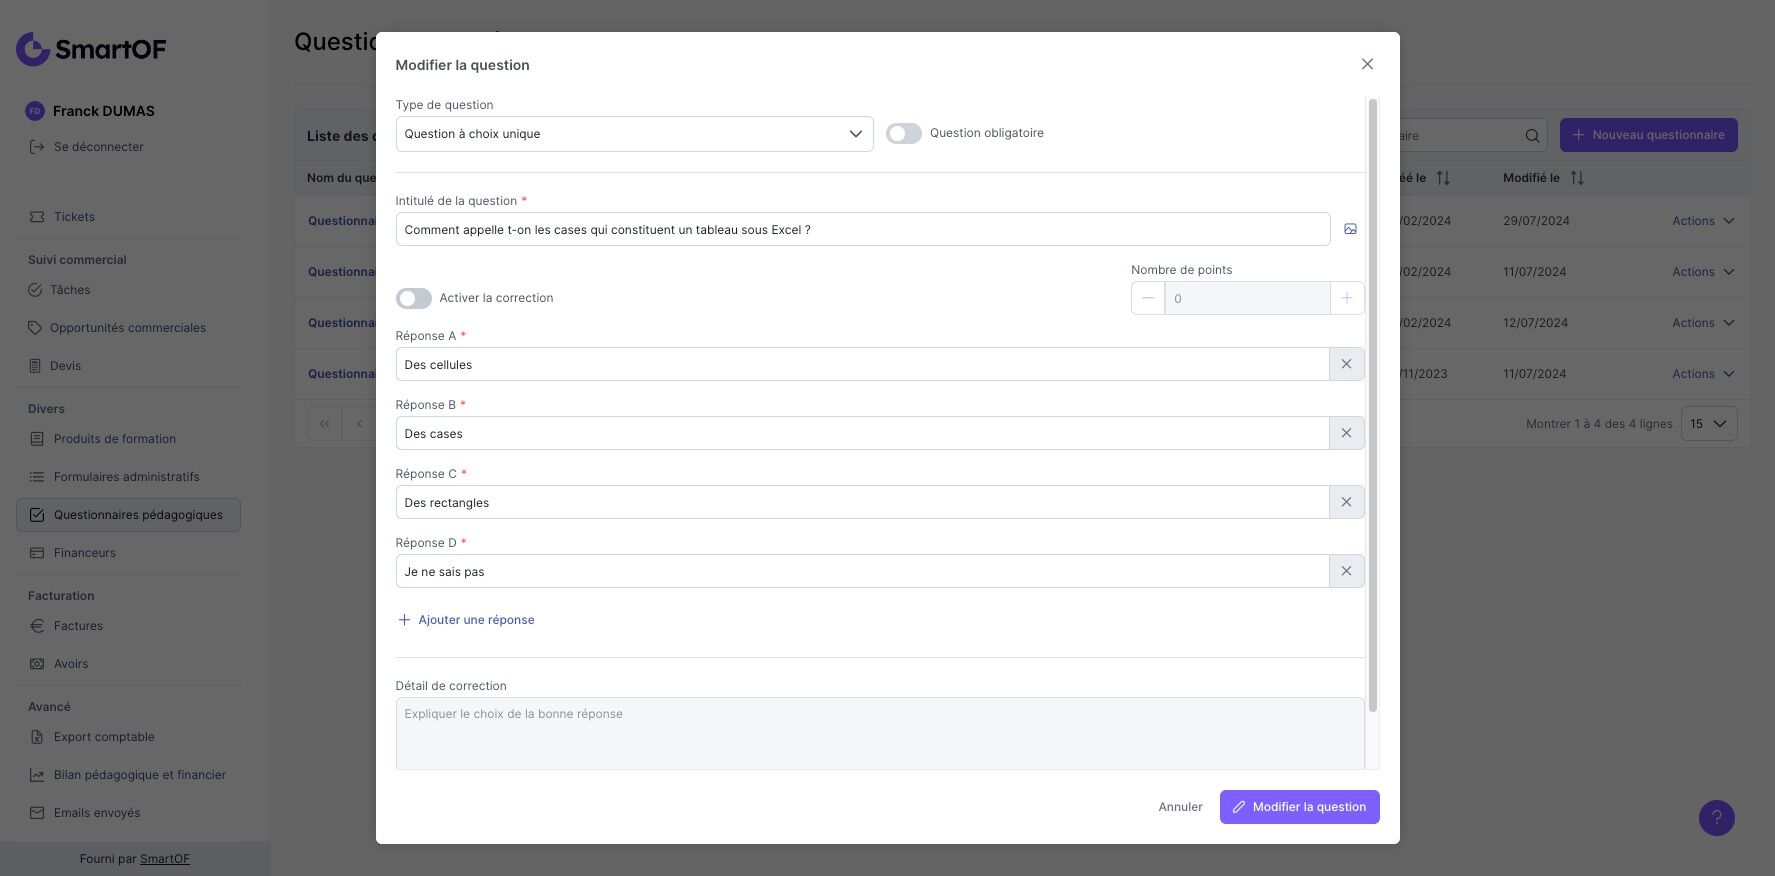Viewport: 1775px width, 876px height.
Task: Open the Type de question dropdown
Action: pyautogui.click(x=634, y=134)
